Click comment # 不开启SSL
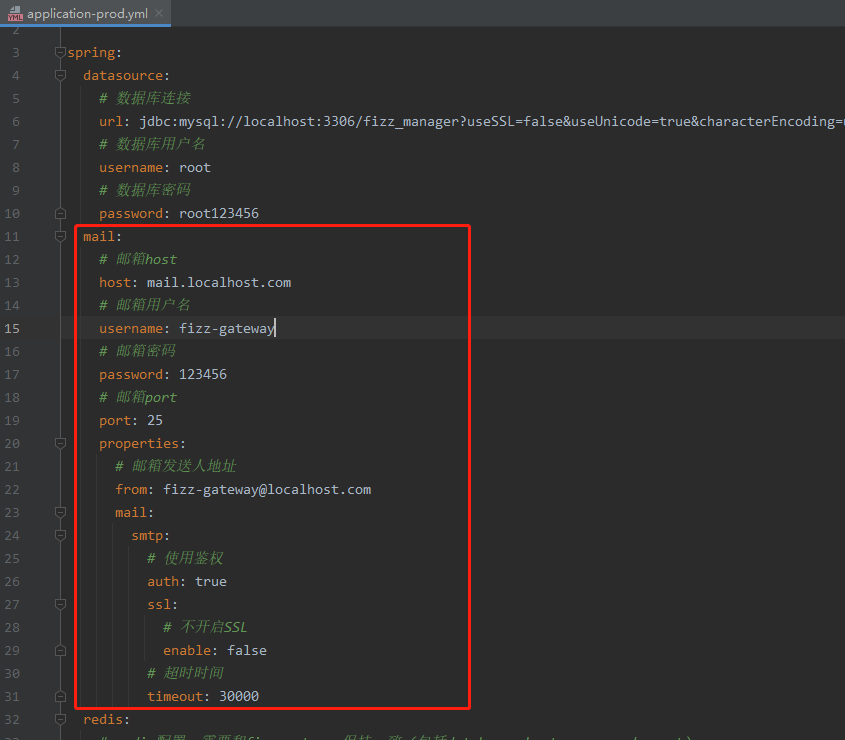845x740 pixels. tap(205, 627)
